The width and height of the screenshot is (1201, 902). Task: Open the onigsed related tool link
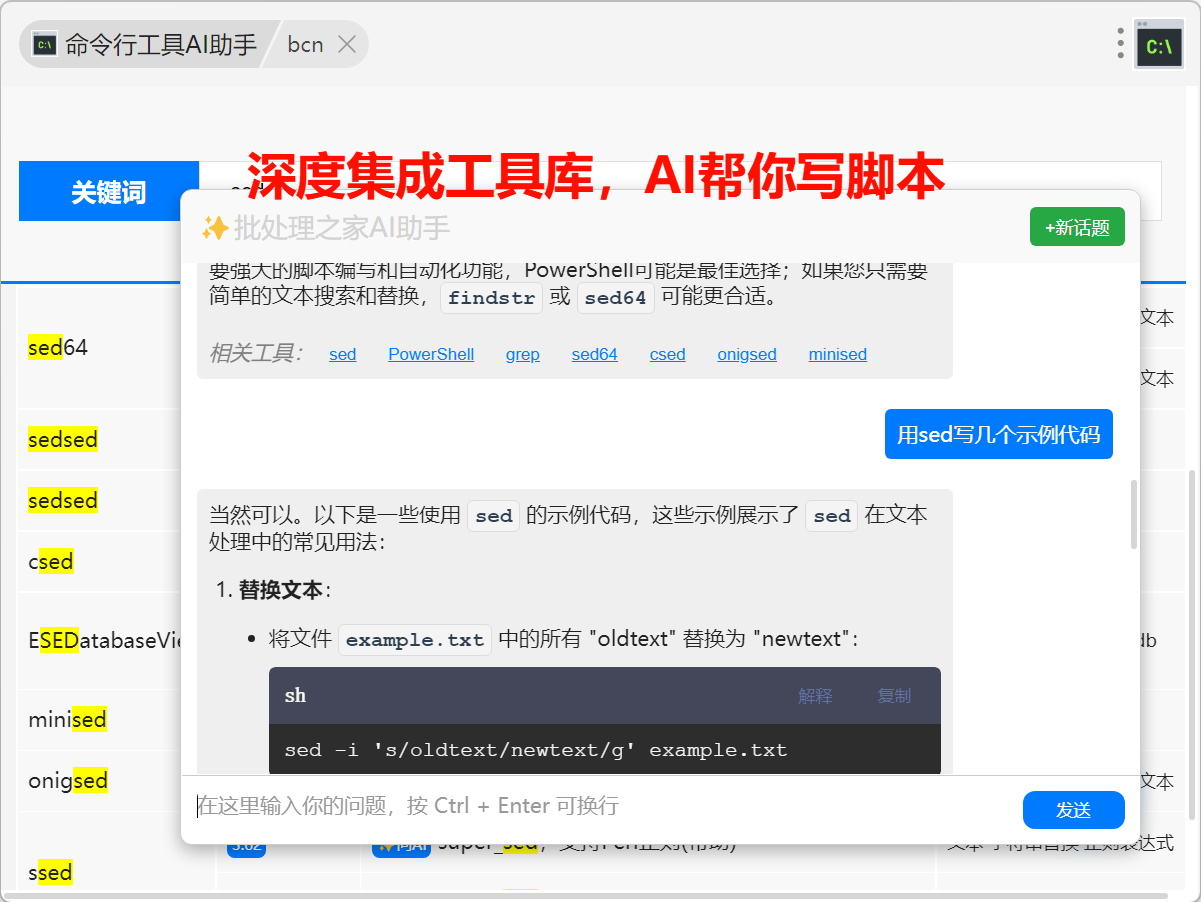[747, 354]
